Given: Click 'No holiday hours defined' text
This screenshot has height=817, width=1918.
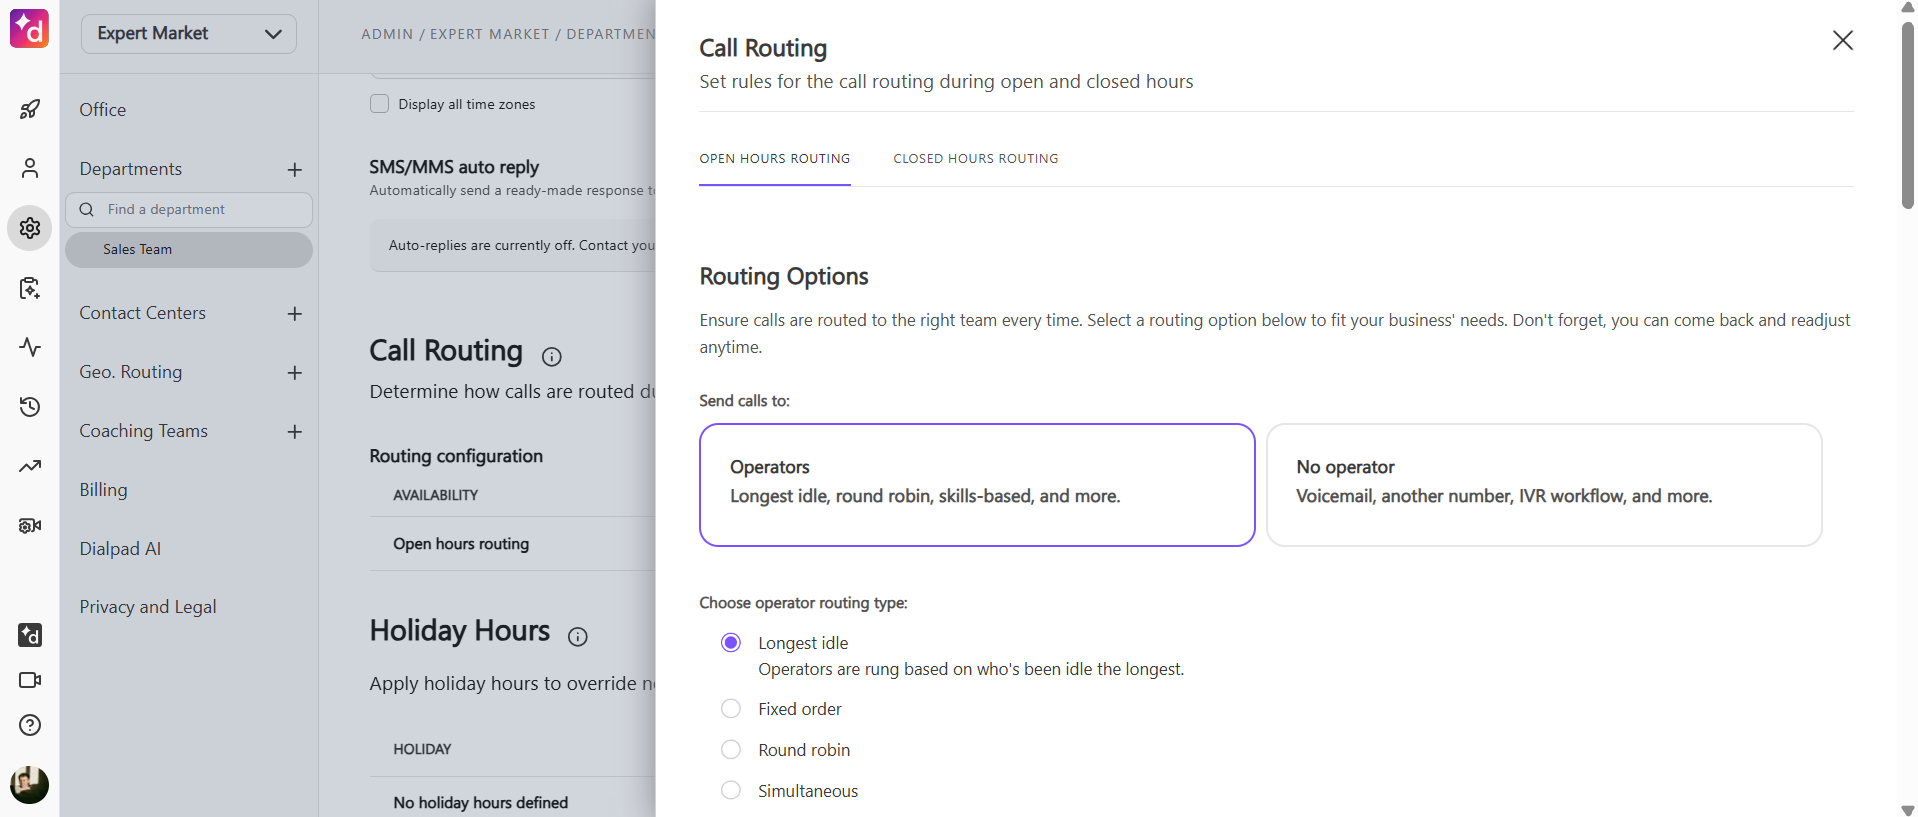Looking at the screenshot, I should tap(481, 803).
